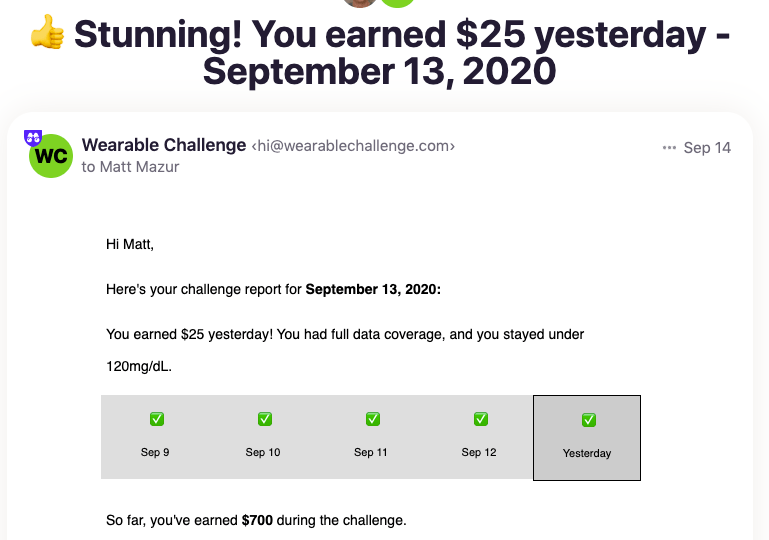The width and height of the screenshot is (769, 540).
Task: Click the green checkmark above Sep 12
Action: click(480, 419)
